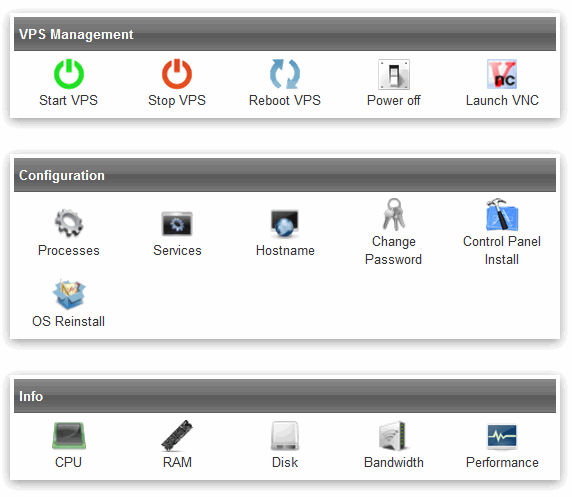This screenshot has width=572, height=497.
Task: Click the VPS Management header bar
Action: pyautogui.click(x=285, y=34)
